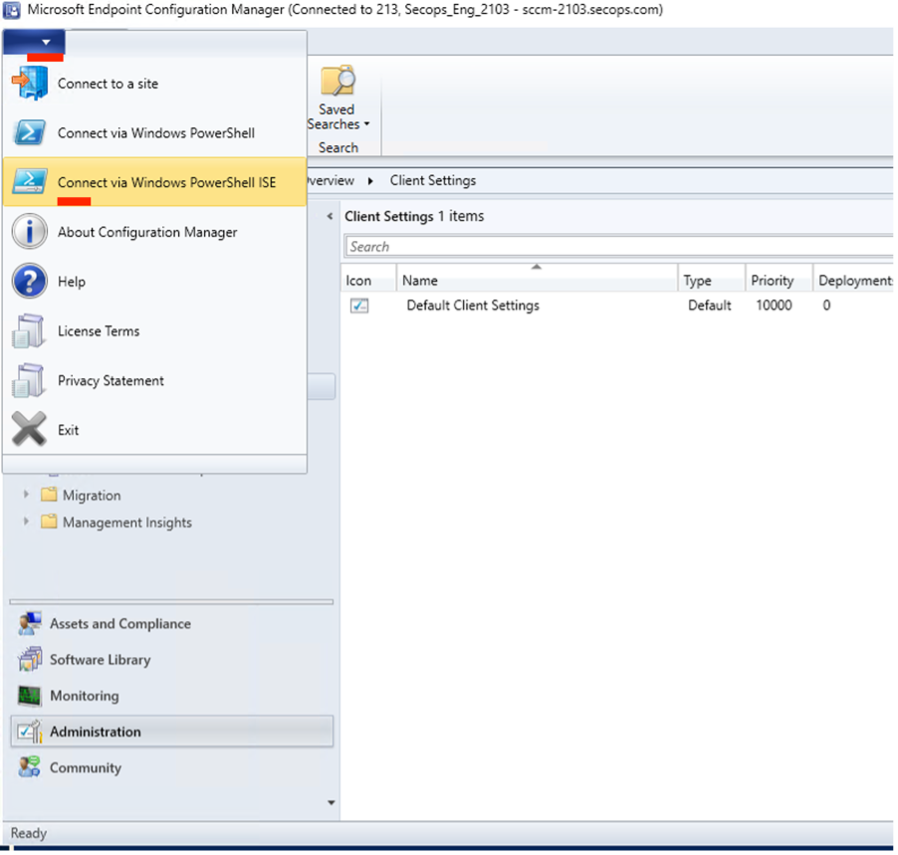This screenshot has height=855, width=898.
Task: Click the Overview breadcrumb
Action: click(331, 180)
